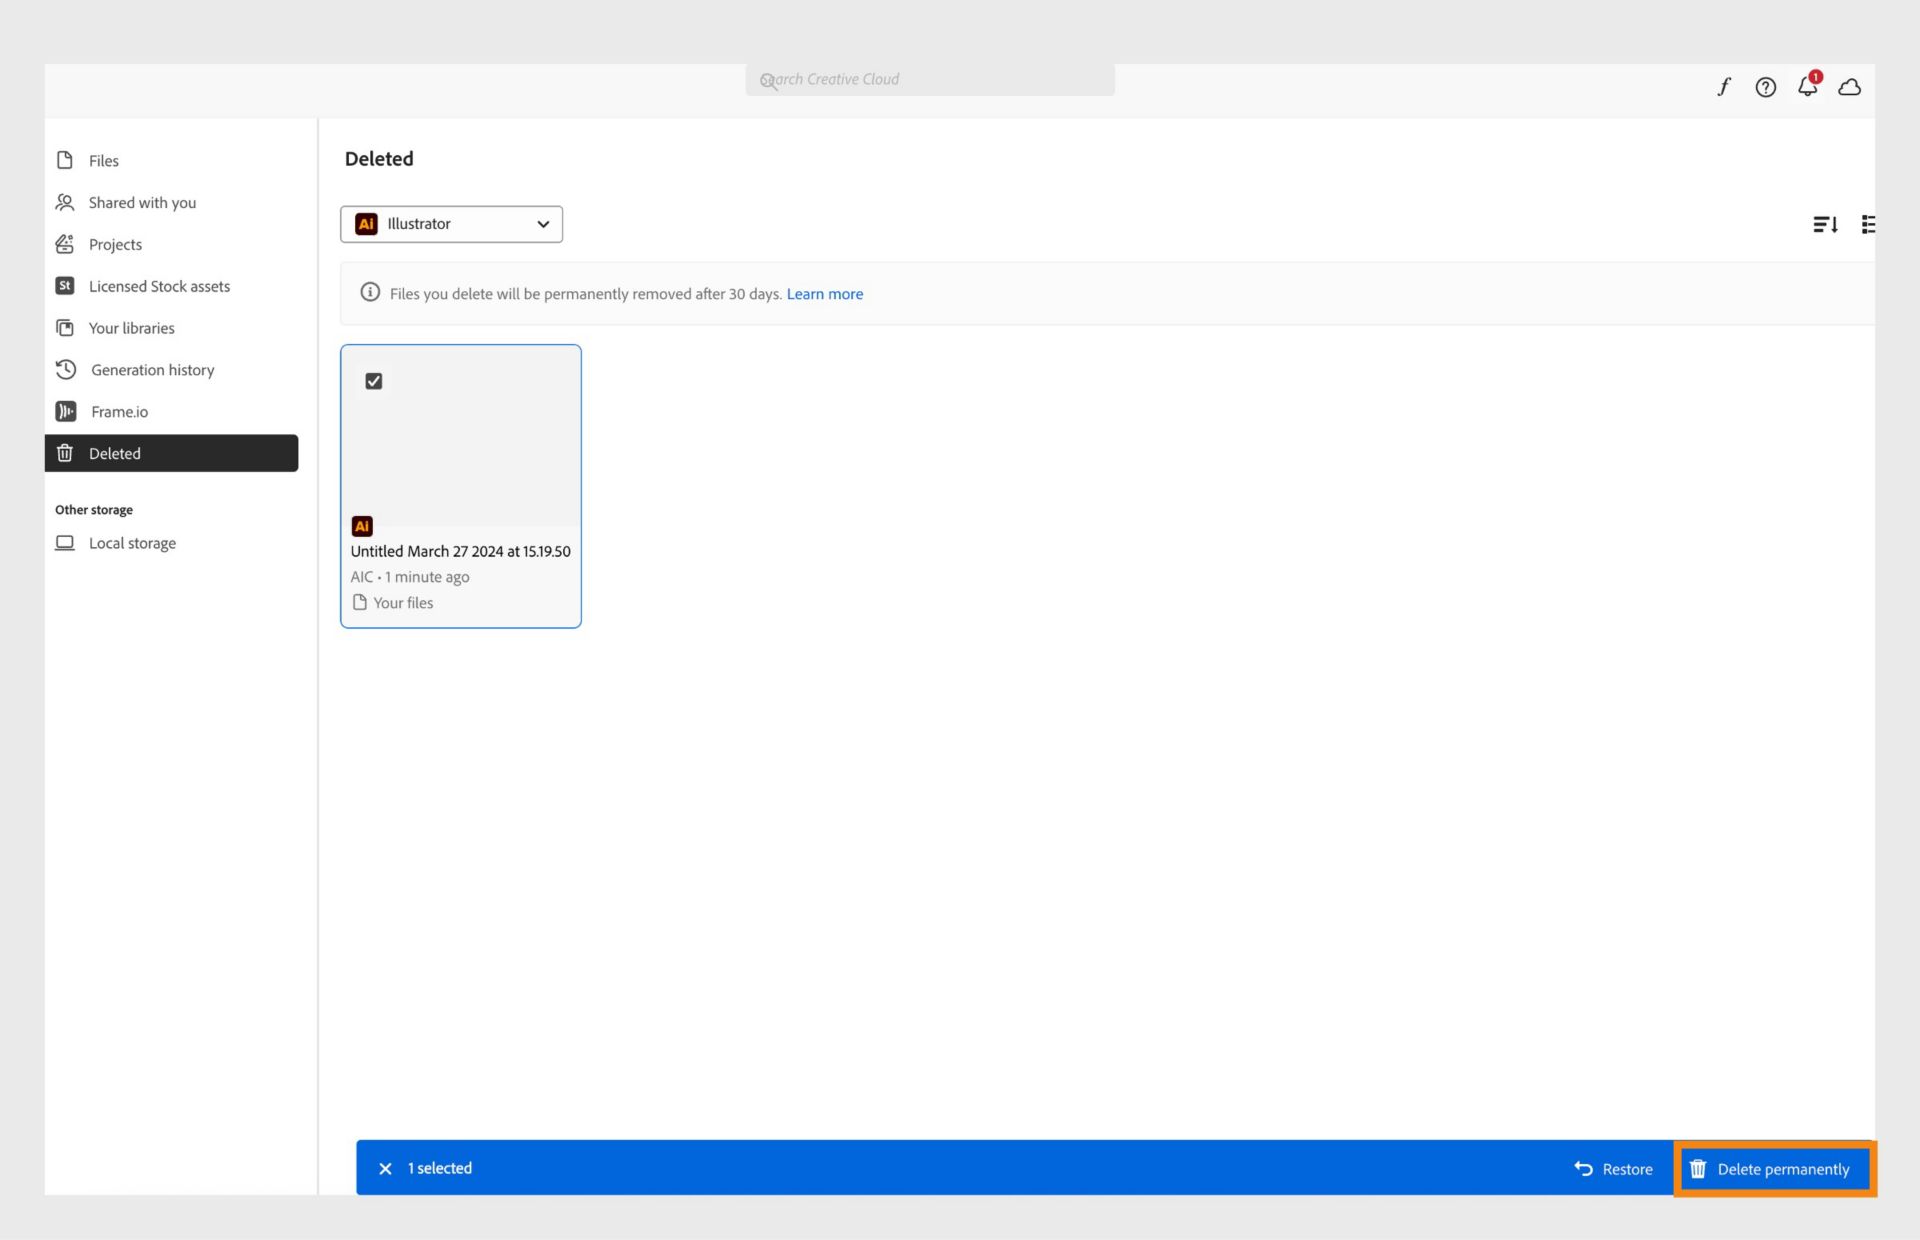Open the sort order icon
The image size is (1920, 1240).
(x=1825, y=224)
